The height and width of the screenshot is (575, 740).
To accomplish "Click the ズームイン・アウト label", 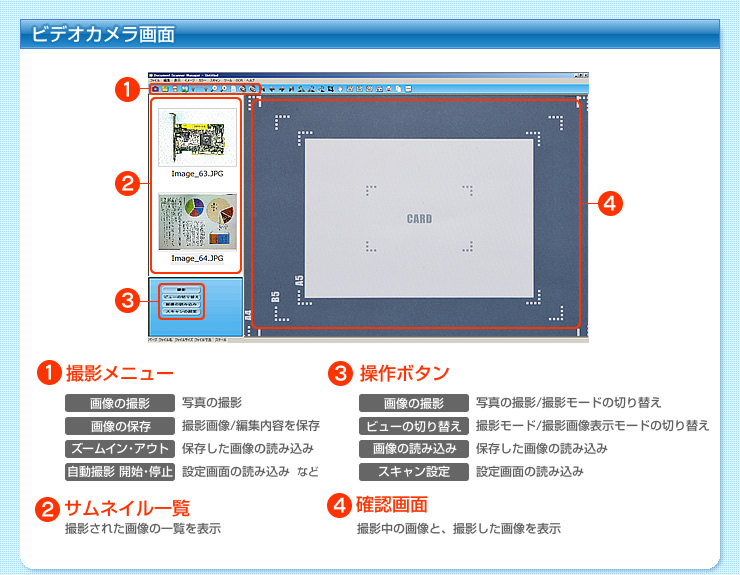I will 120,448.
